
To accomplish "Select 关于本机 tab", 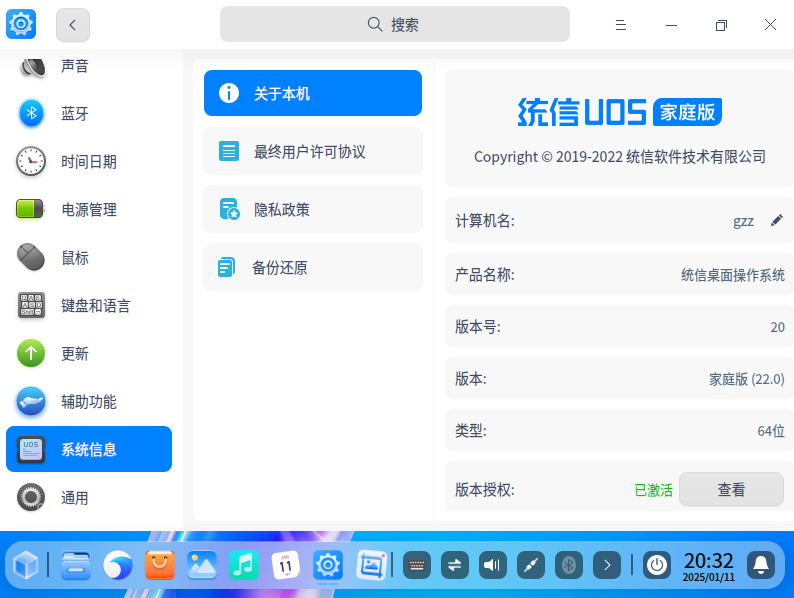I will (313, 93).
